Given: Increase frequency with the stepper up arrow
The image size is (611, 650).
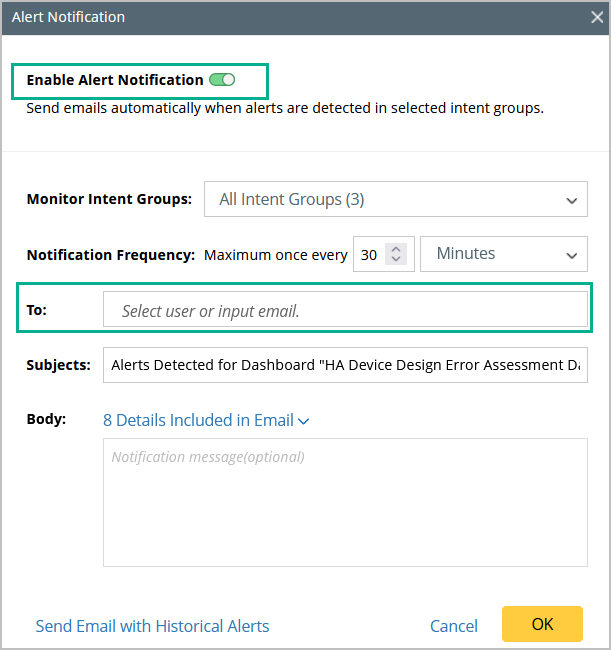Looking at the screenshot, I should pos(396,249).
